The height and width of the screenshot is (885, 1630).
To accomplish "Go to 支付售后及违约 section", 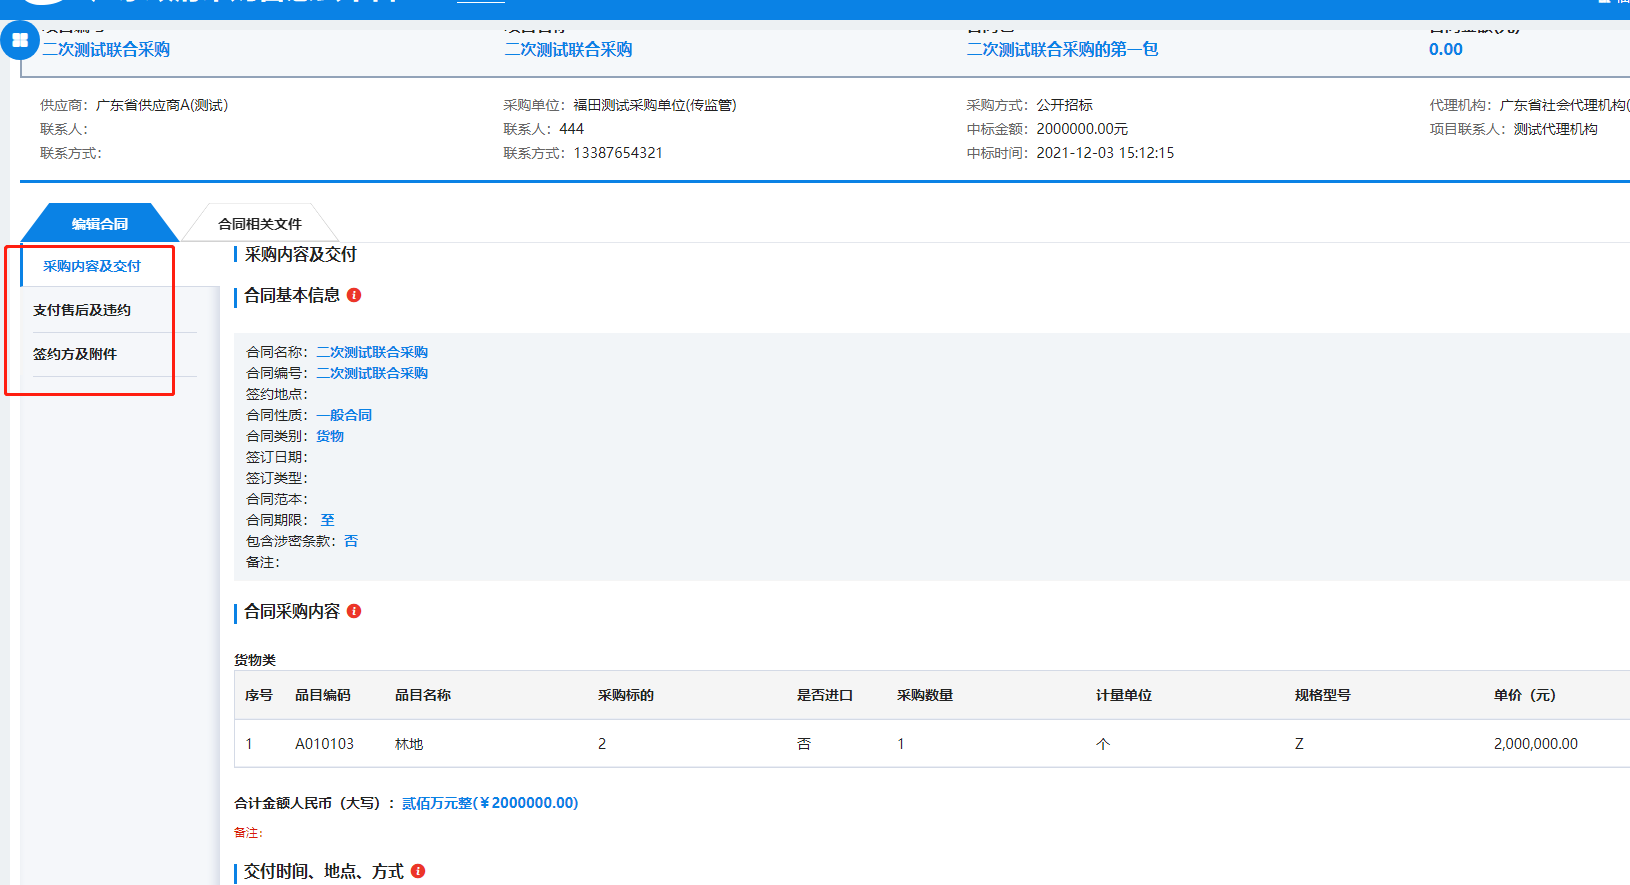I will 82,310.
